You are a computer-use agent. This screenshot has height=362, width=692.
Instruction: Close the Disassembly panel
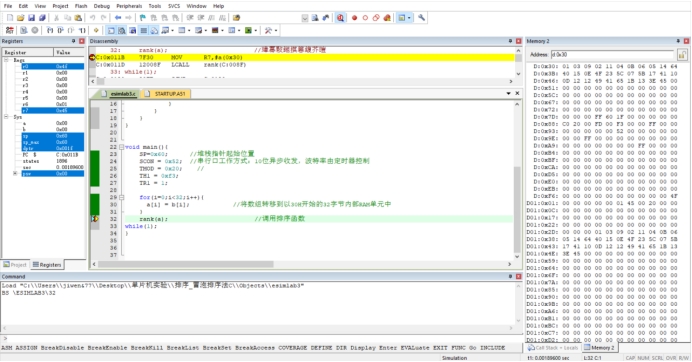[519, 41]
